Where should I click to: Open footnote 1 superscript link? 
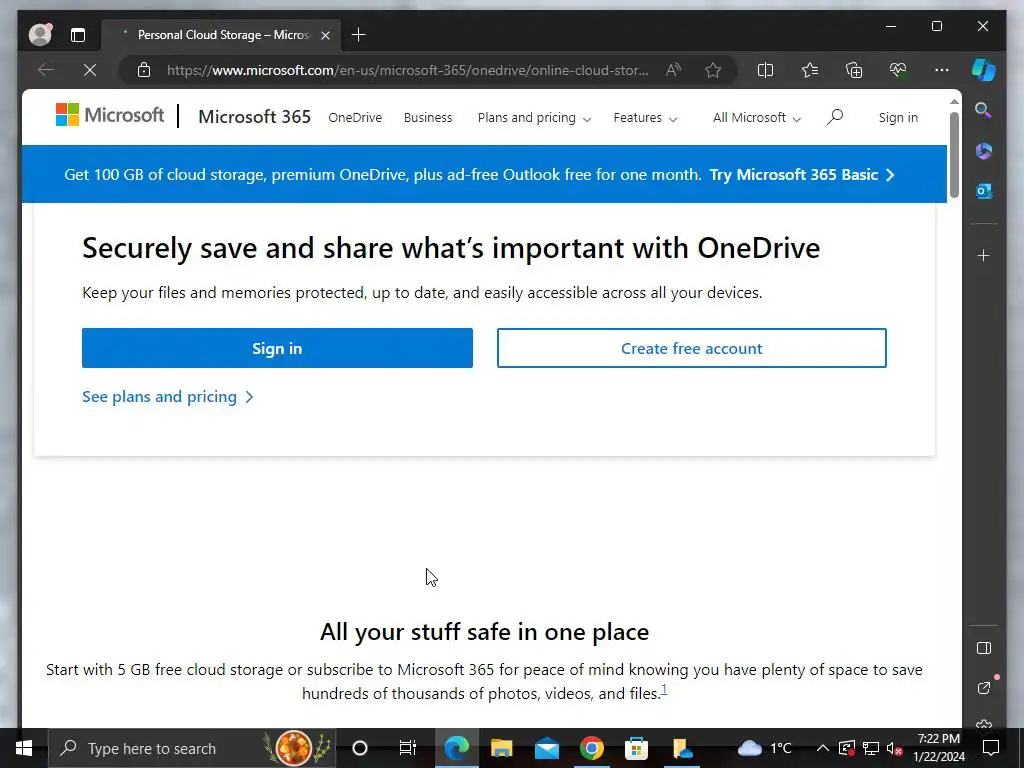(664, 689)
